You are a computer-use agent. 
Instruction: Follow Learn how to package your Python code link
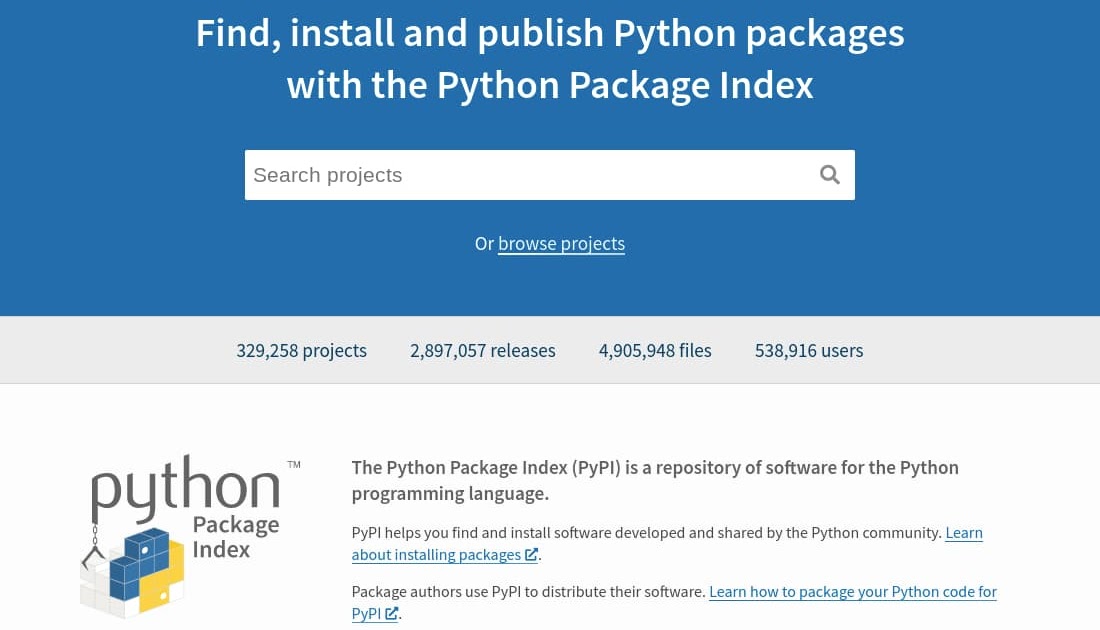point(852,592)
